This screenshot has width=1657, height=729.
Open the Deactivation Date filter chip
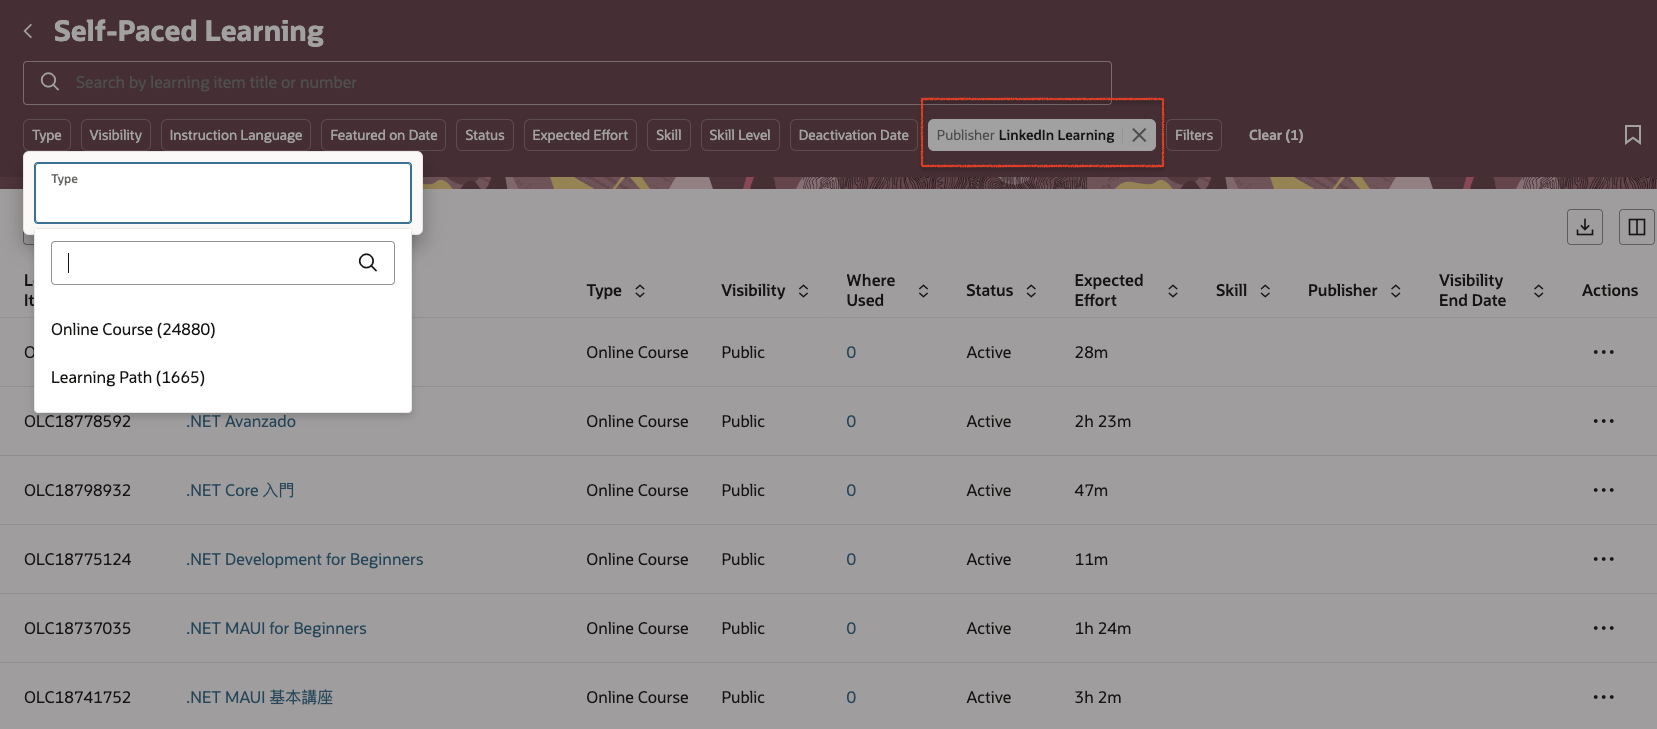854,135
